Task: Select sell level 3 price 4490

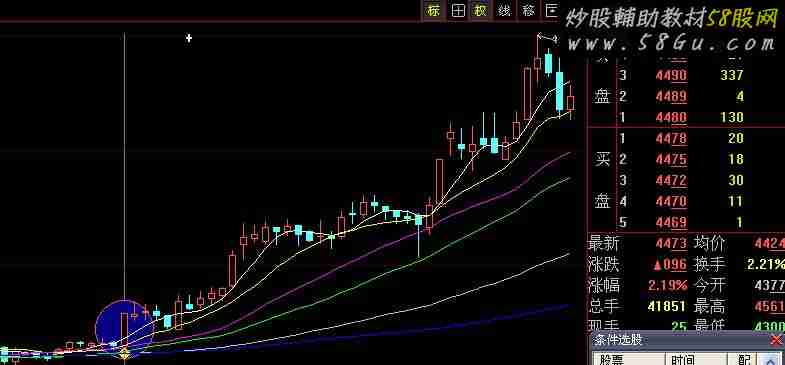Action: (x=670, y=76)
